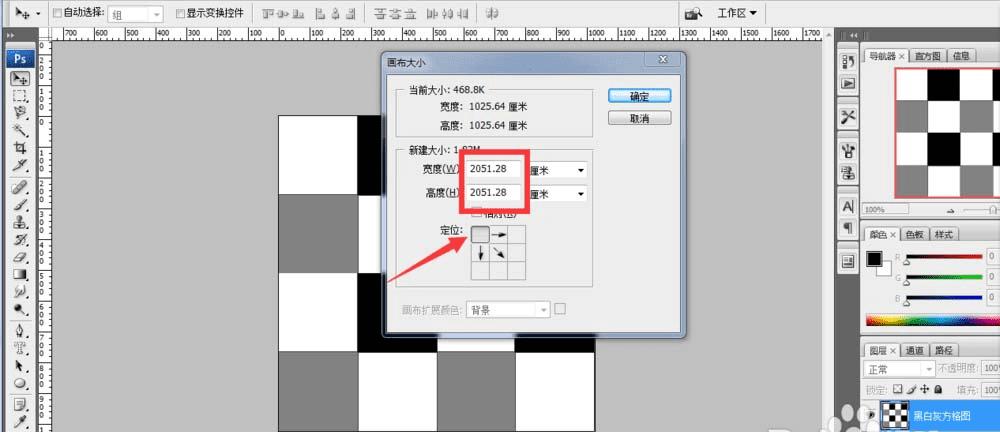
Task: Click the red R channel slider
Action: point(944,257)
